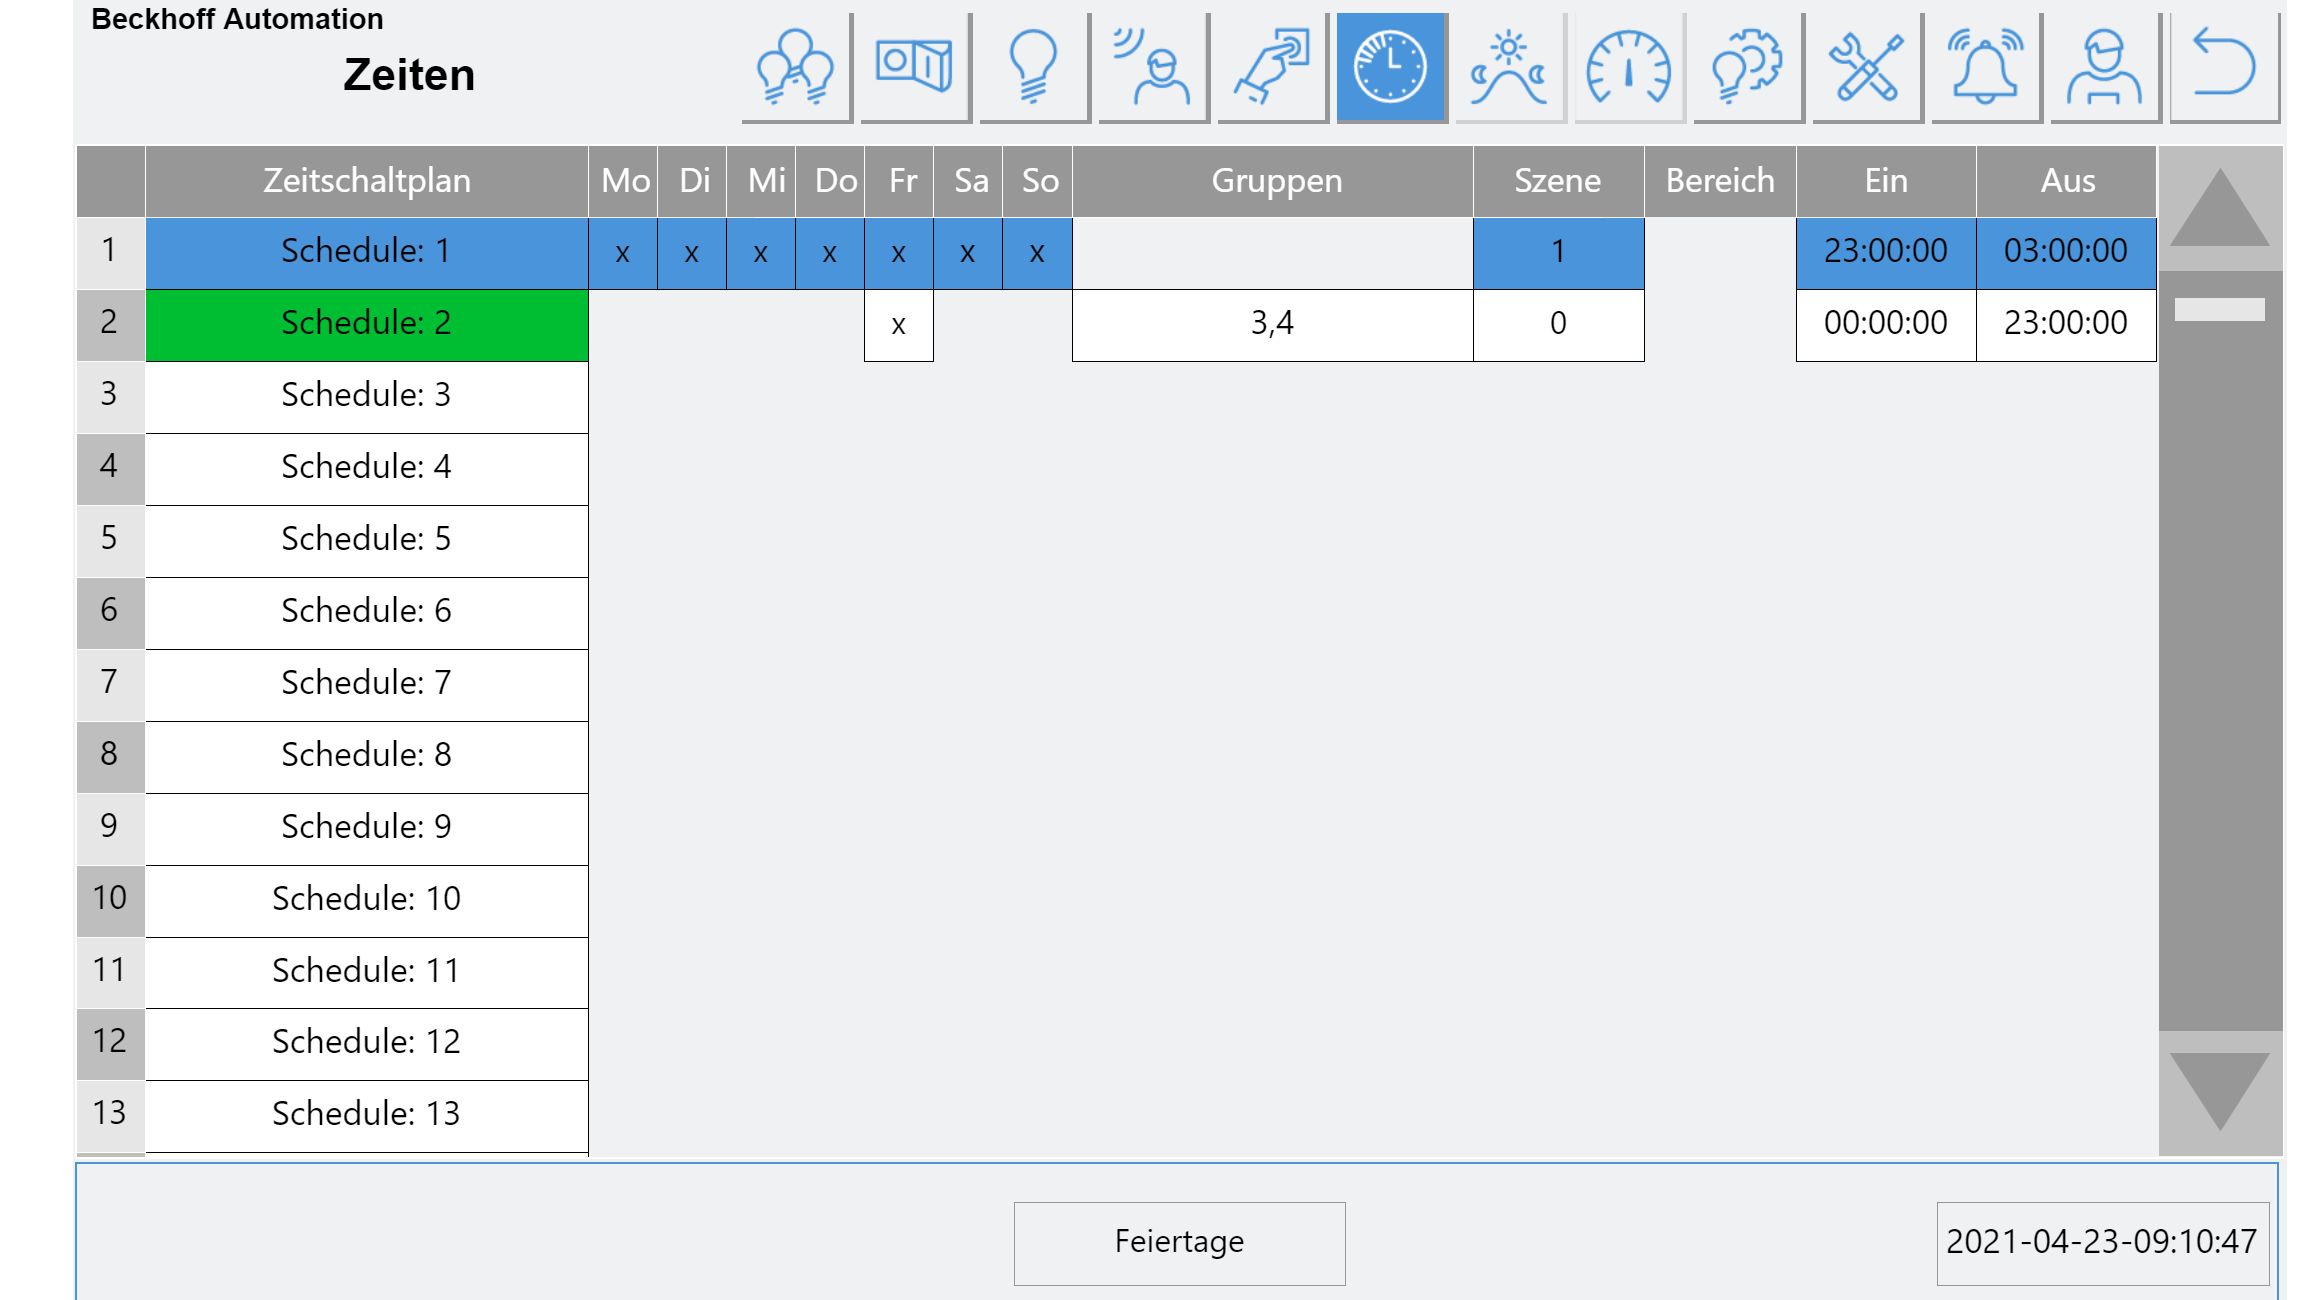This screenshot has height=1300, width=2300.
Task: Select Schedule: 9 in the list
Action: 367,829
